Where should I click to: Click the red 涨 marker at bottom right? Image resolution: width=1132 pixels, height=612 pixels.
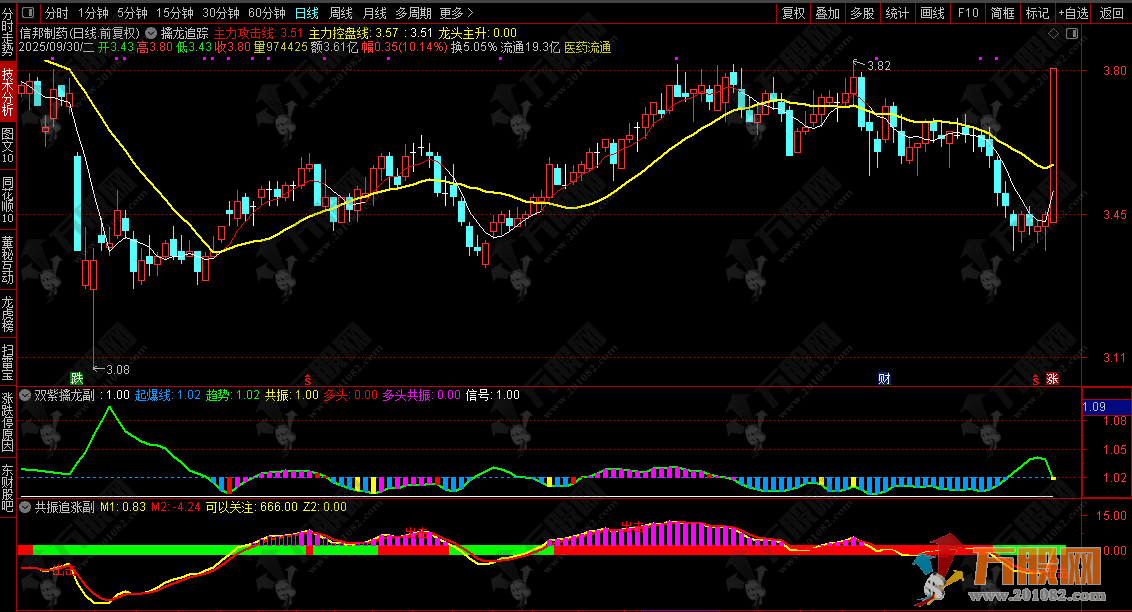(1052, 379)
